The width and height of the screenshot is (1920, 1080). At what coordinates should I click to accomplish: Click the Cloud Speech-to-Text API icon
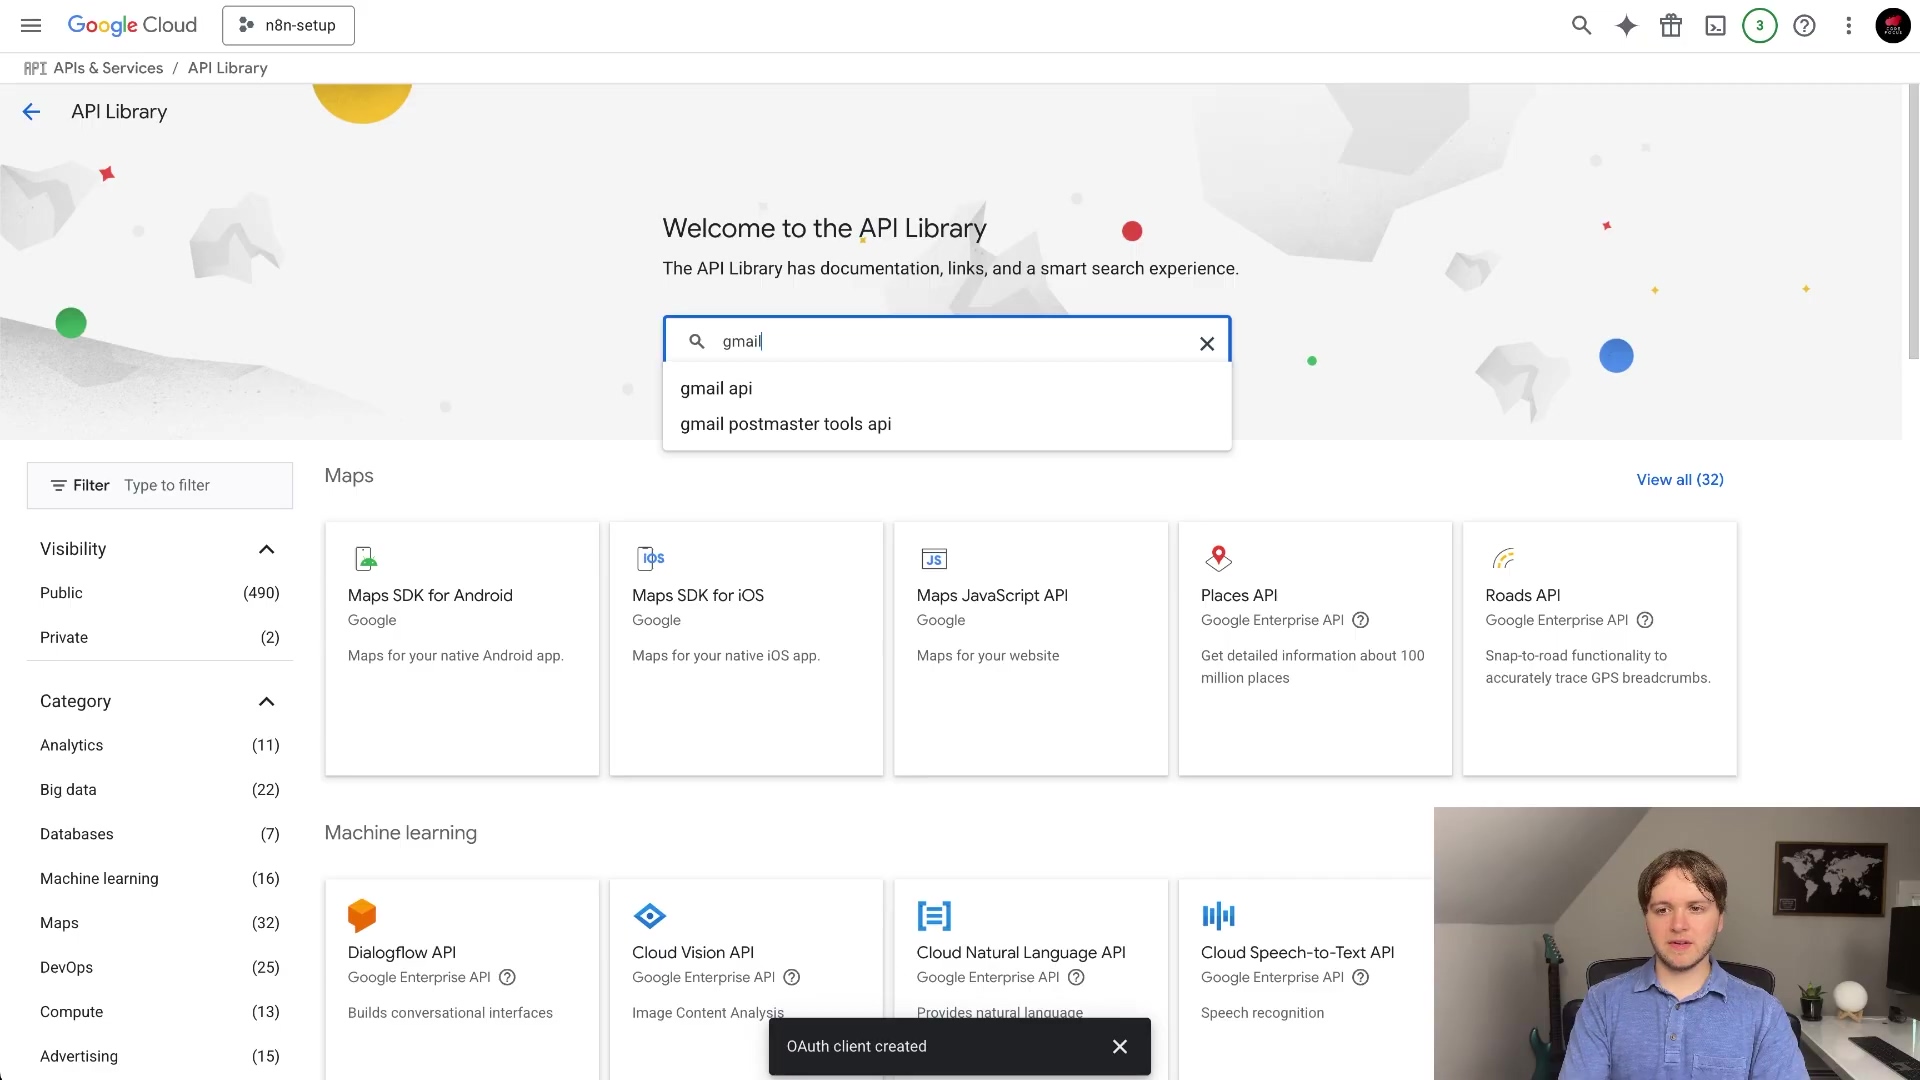(x=1218, y=915)
